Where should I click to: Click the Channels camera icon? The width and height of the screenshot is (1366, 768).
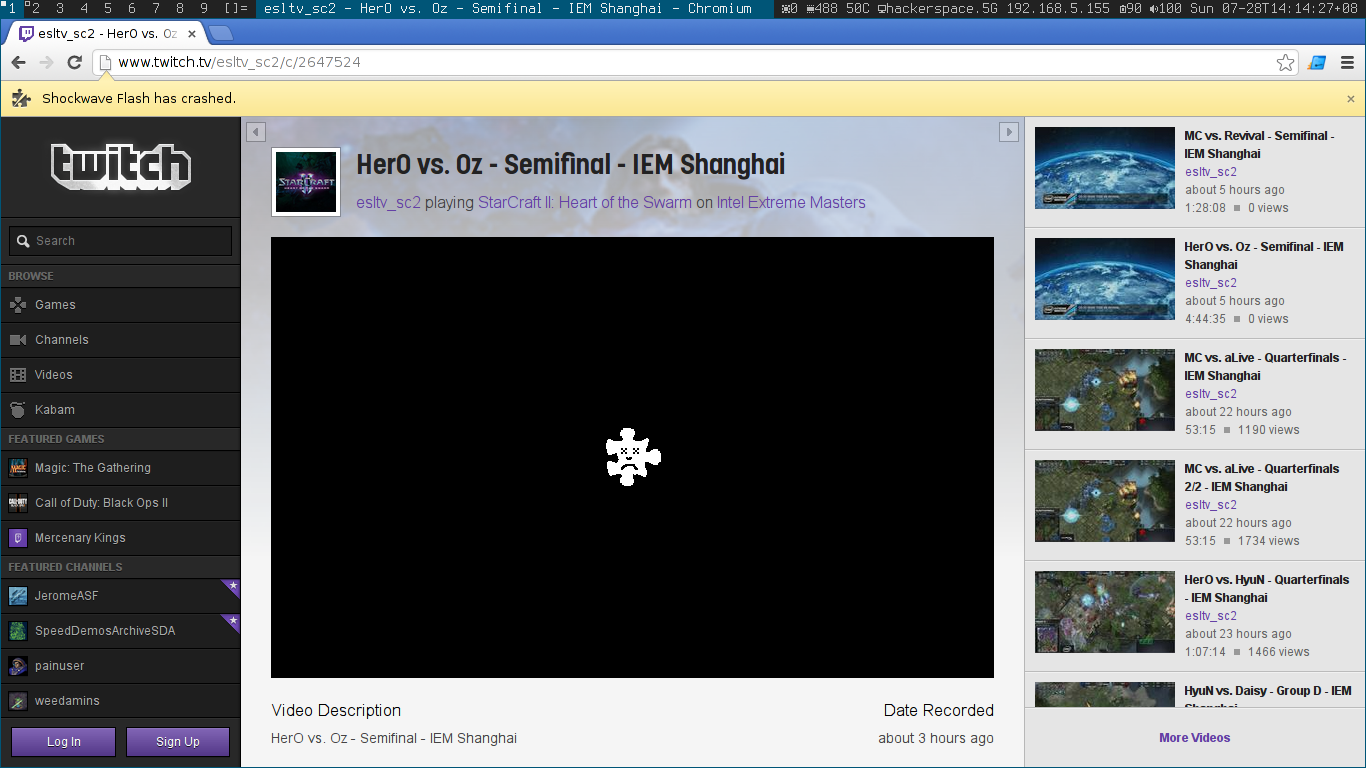tap(18, 340)
